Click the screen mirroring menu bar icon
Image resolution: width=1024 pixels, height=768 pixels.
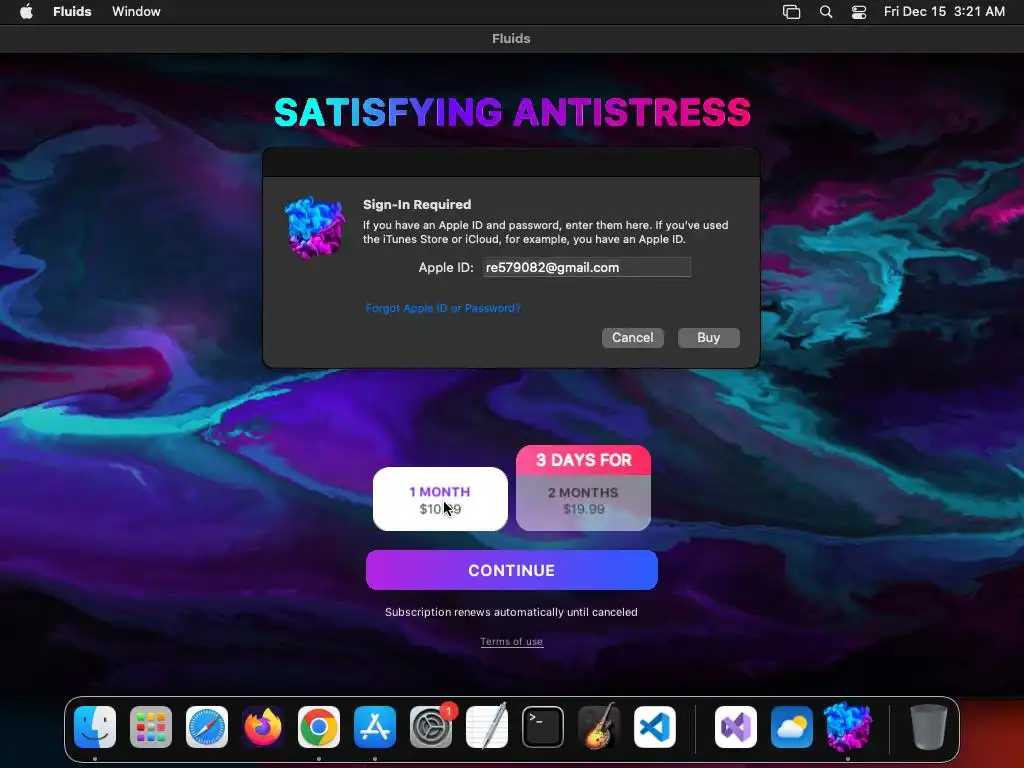click(792, 12)
